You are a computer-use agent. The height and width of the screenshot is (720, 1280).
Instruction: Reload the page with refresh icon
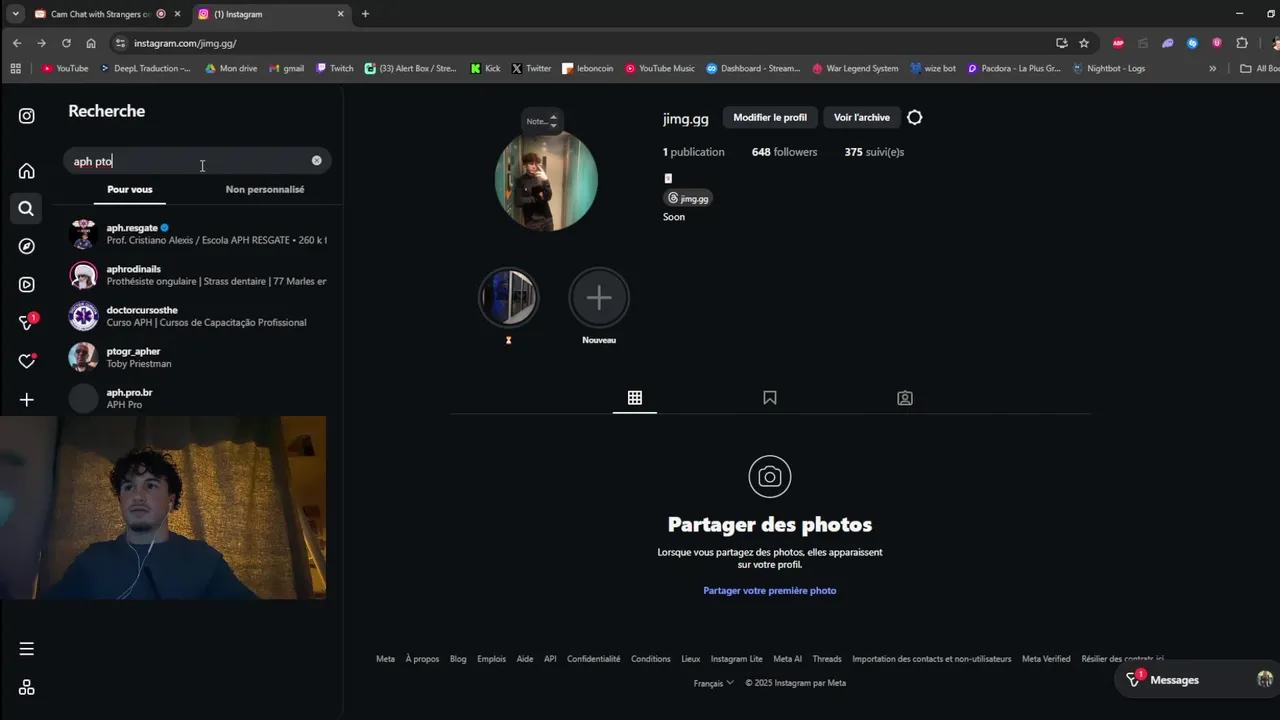(66, 43)
